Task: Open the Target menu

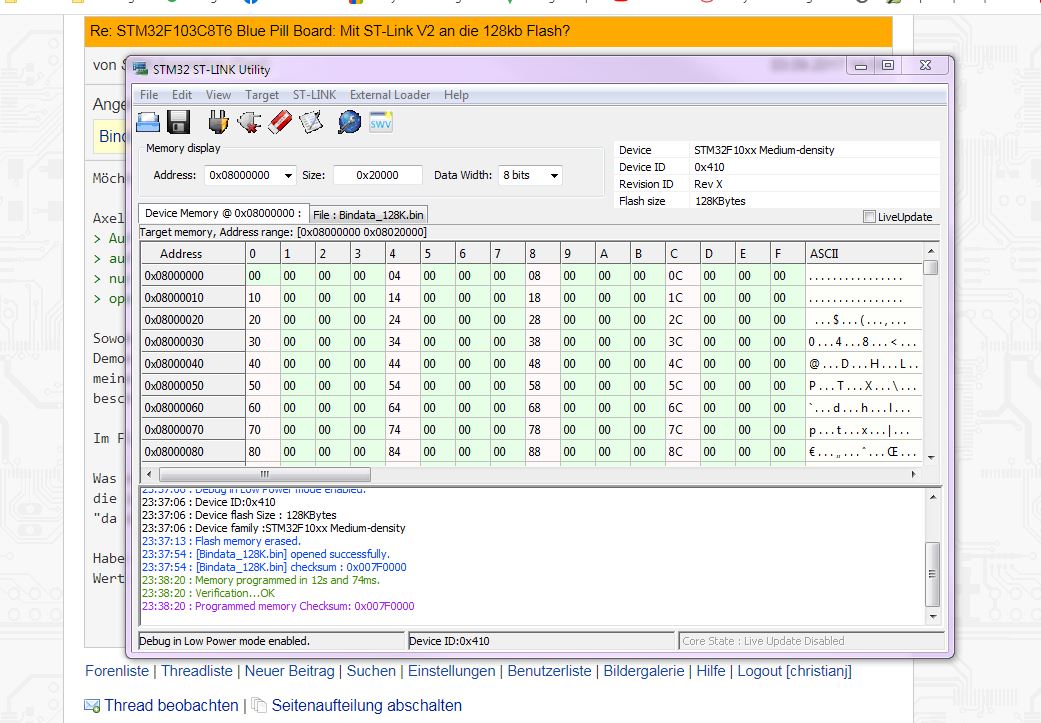Action: (262, 95)
